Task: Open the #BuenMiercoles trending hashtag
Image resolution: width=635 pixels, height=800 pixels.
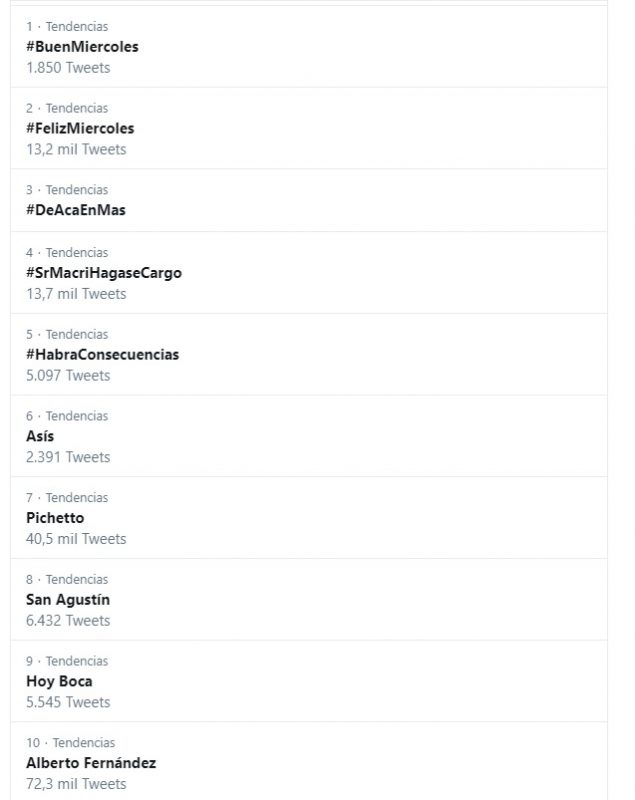Action: pos(82,47)
